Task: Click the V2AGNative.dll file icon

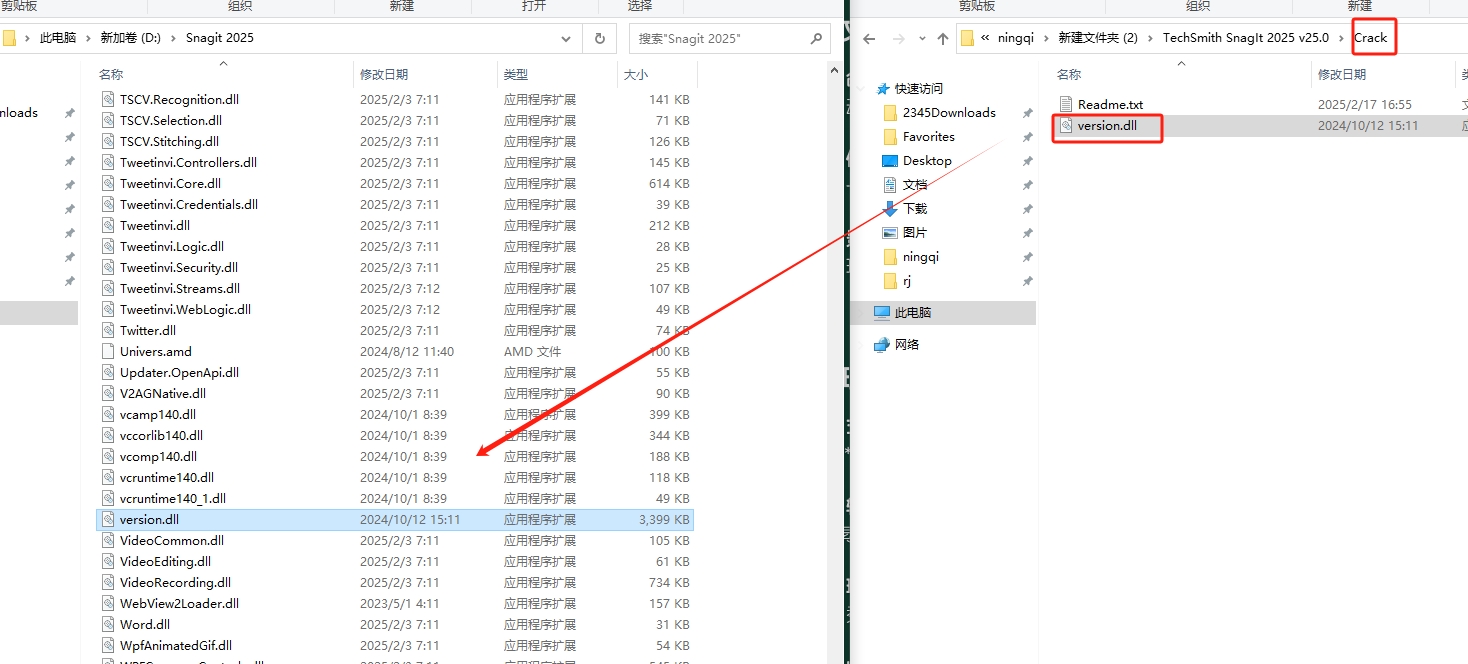Action: (x=109, y=393)
